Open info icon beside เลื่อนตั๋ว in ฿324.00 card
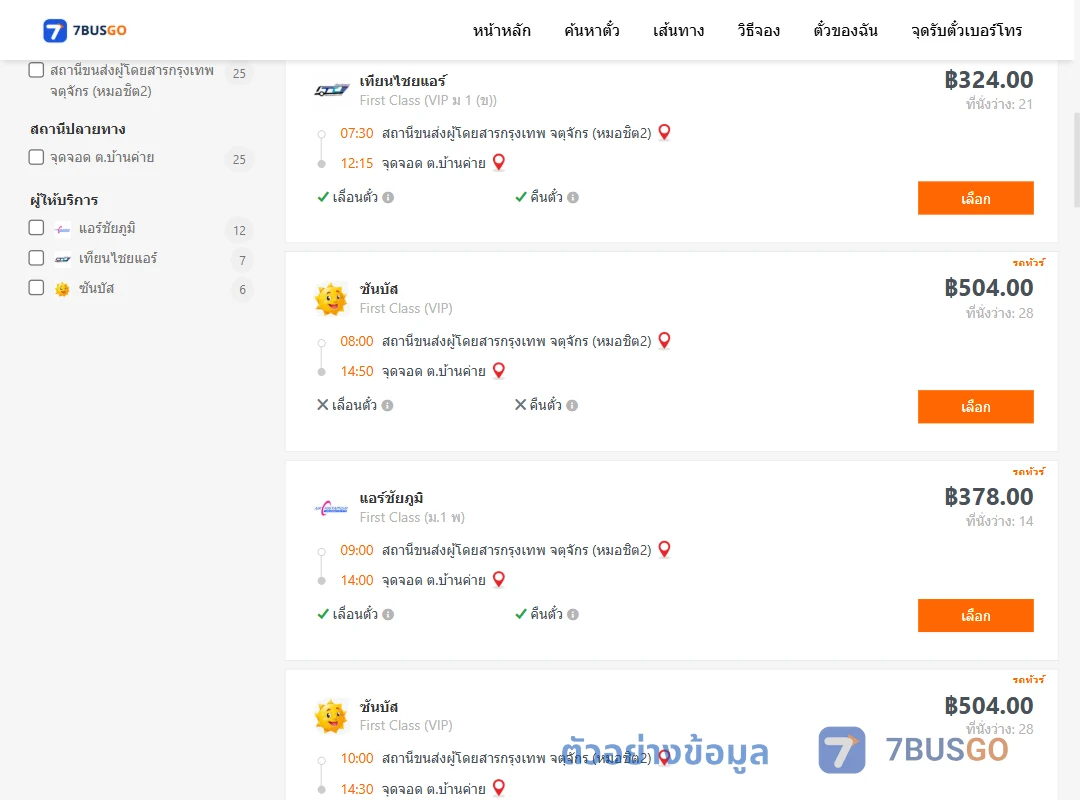 click(x=388, y=198)
